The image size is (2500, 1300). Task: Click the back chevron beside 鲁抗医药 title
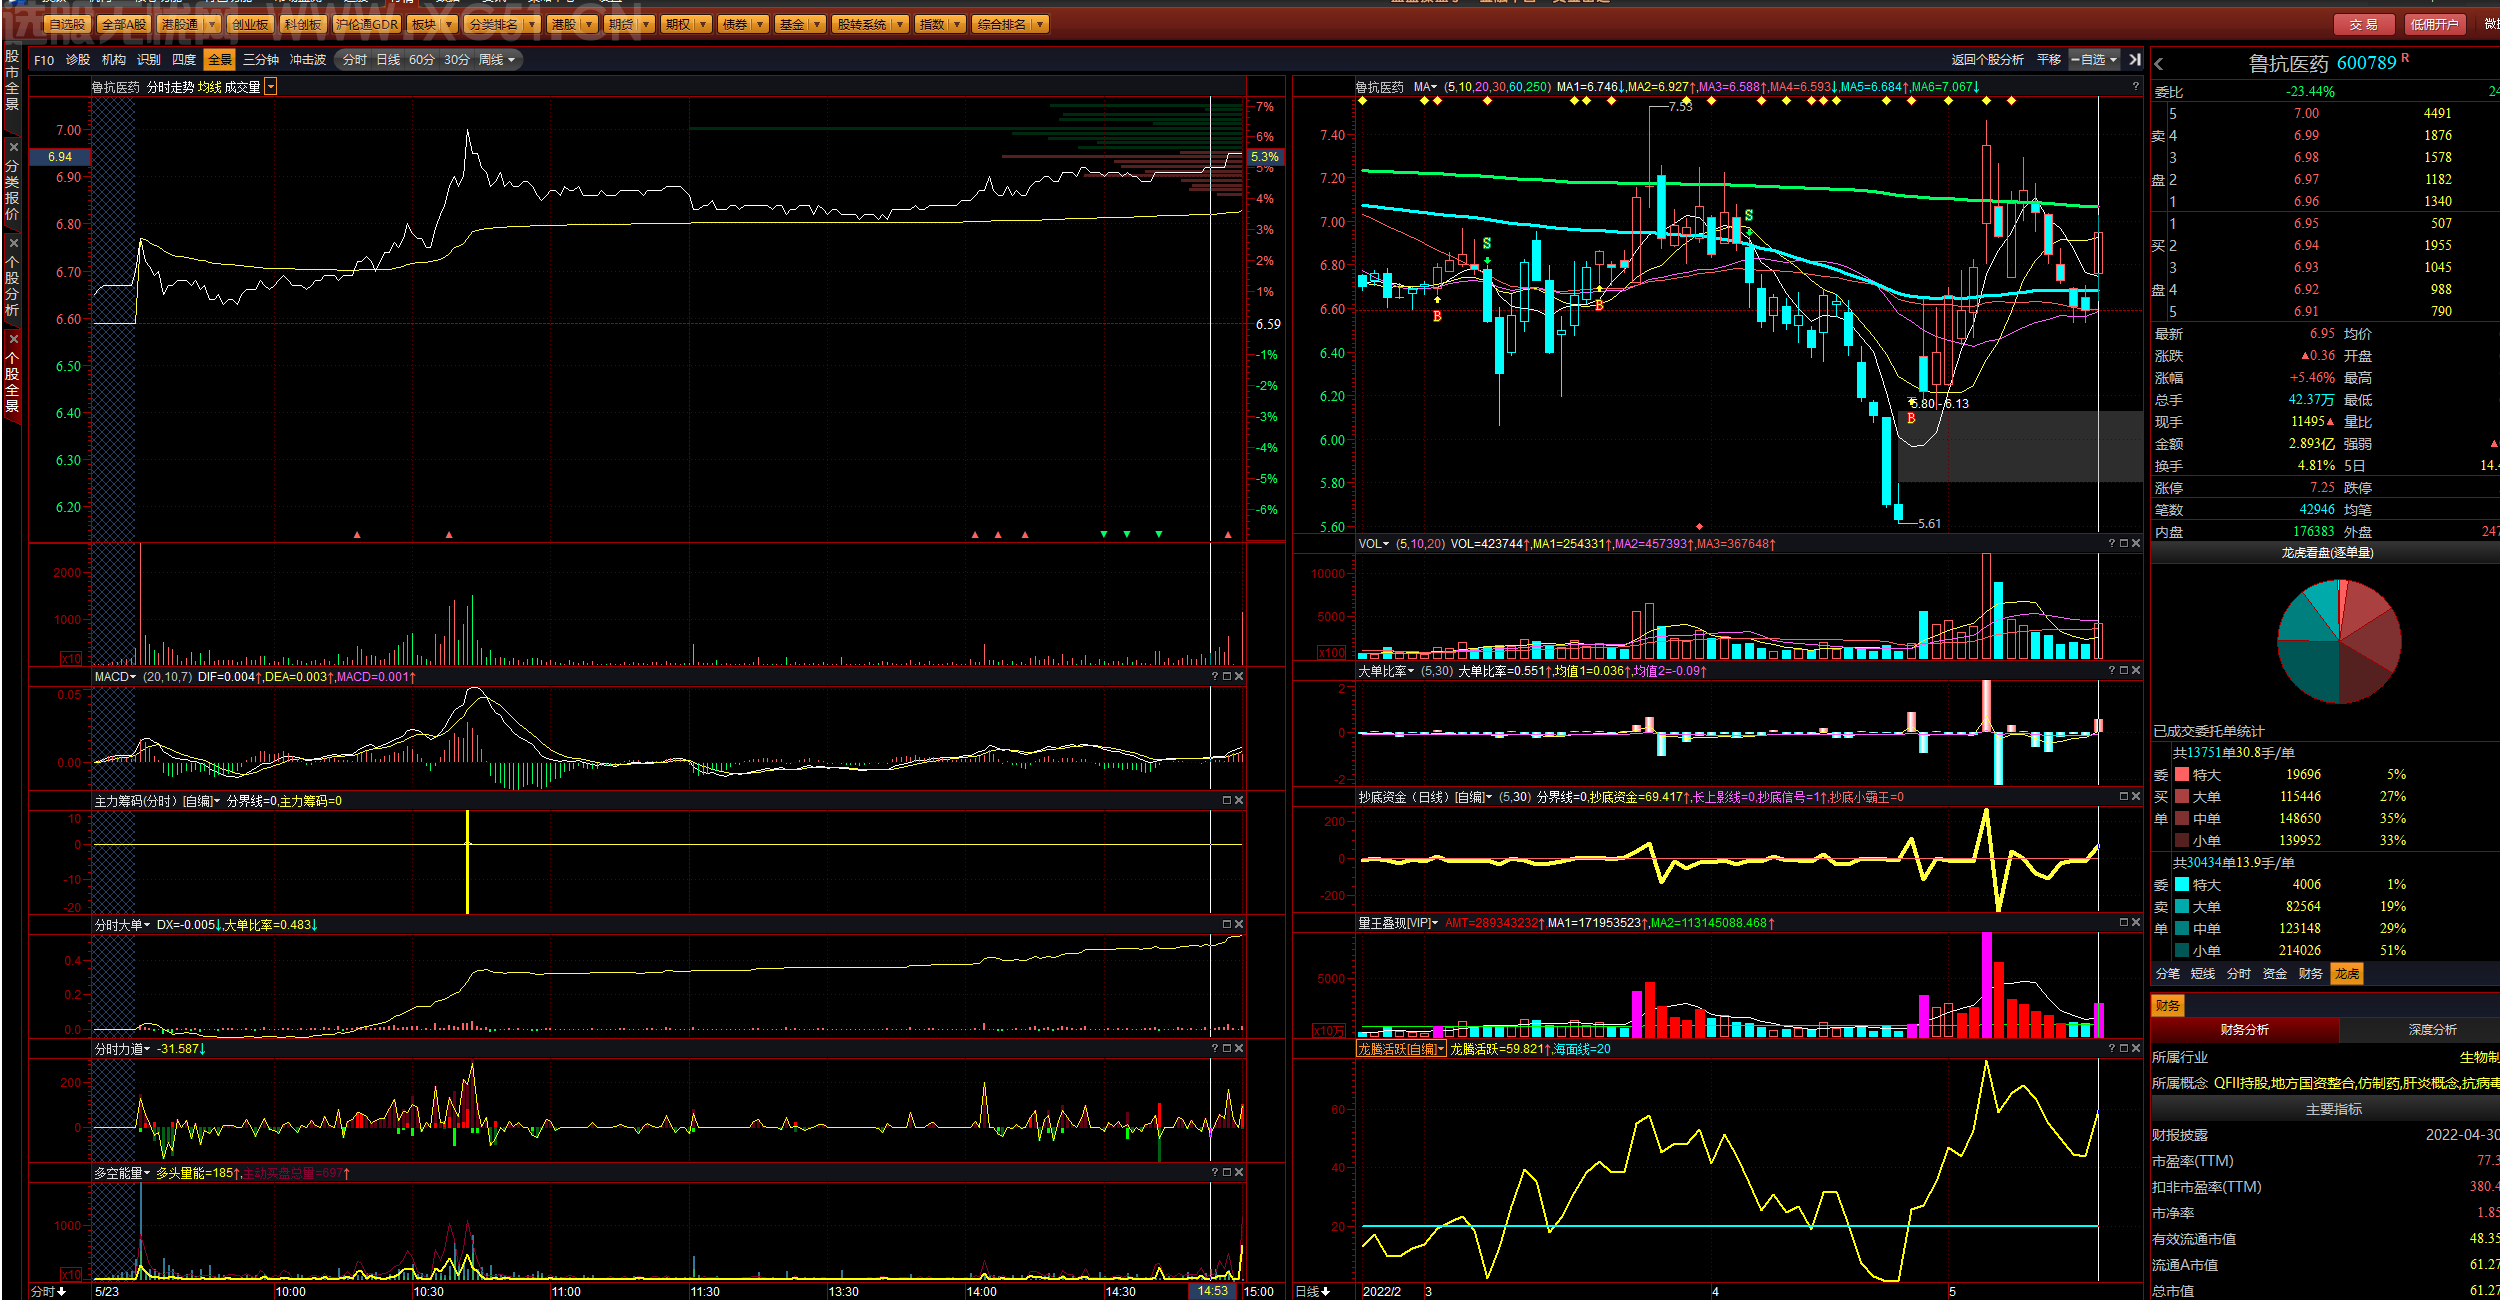click(2159, 64)
